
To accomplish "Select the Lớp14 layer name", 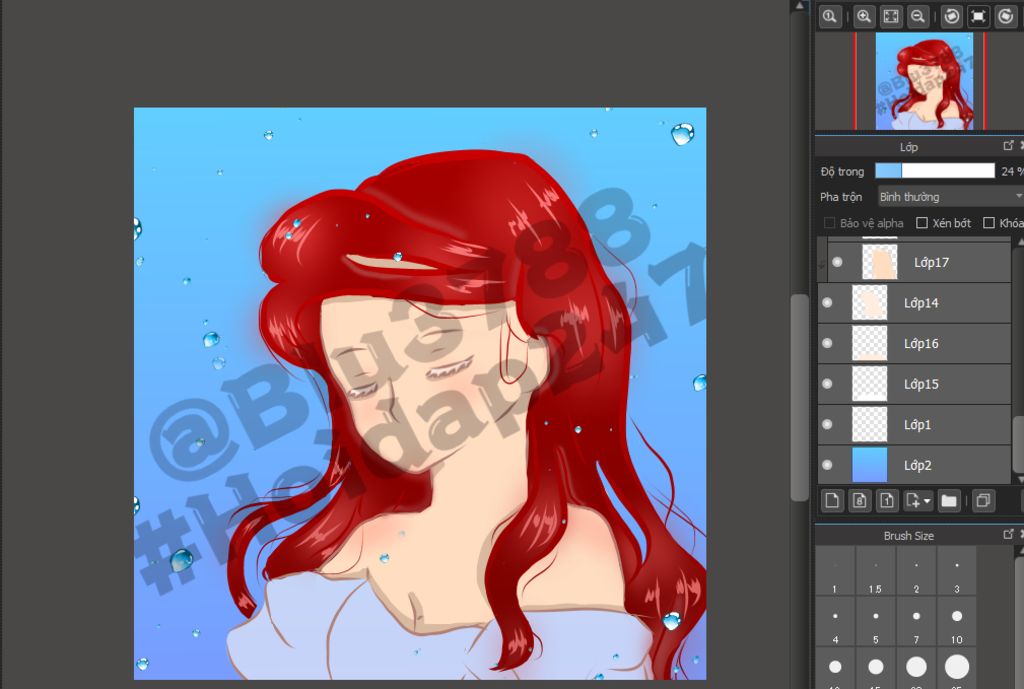I will point(921,303).
